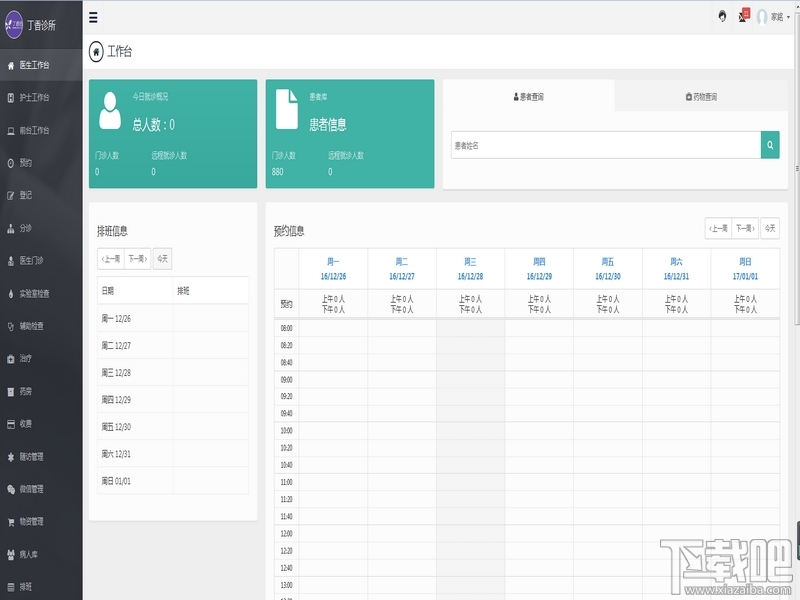Click the 预约 clock icon
This screenshot has height=600, width=800.
tap(11, 163)
